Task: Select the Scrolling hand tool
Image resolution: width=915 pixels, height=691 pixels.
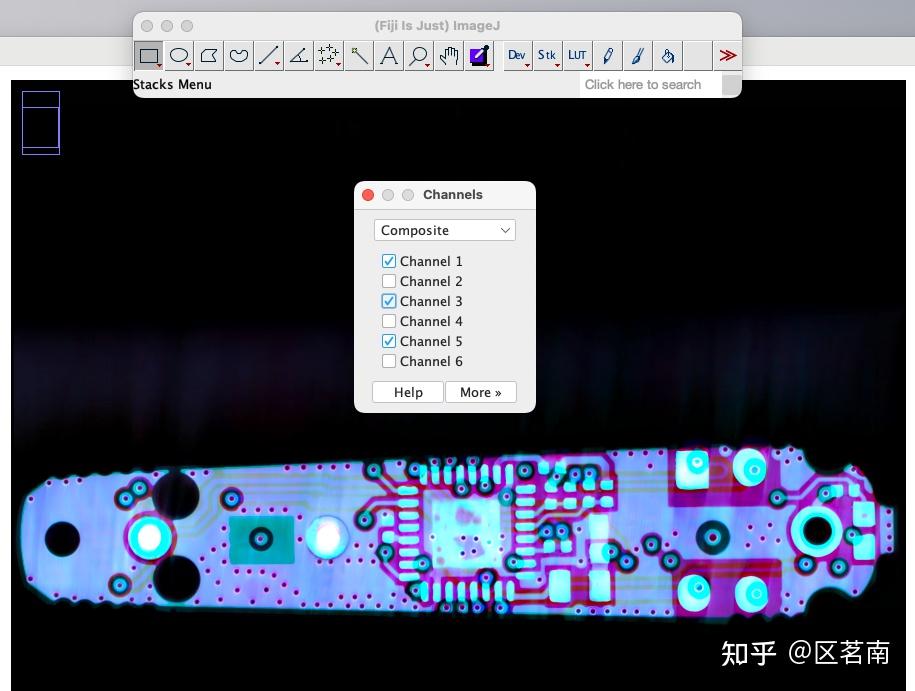Action: click(x=448, y=55)
